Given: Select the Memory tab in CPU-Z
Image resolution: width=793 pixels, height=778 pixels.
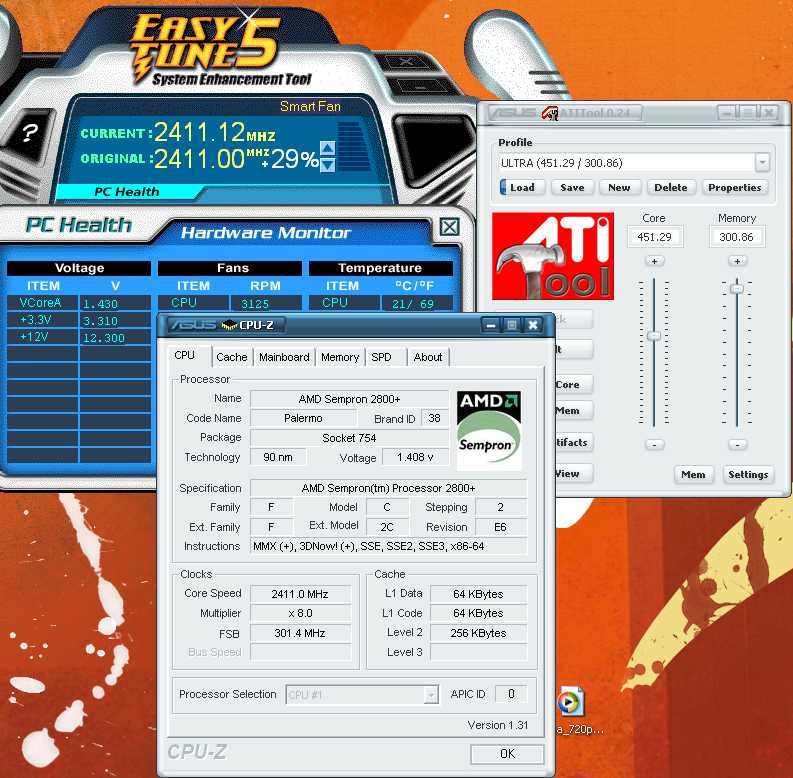Looking at the screenshot, I should [340, 357].
